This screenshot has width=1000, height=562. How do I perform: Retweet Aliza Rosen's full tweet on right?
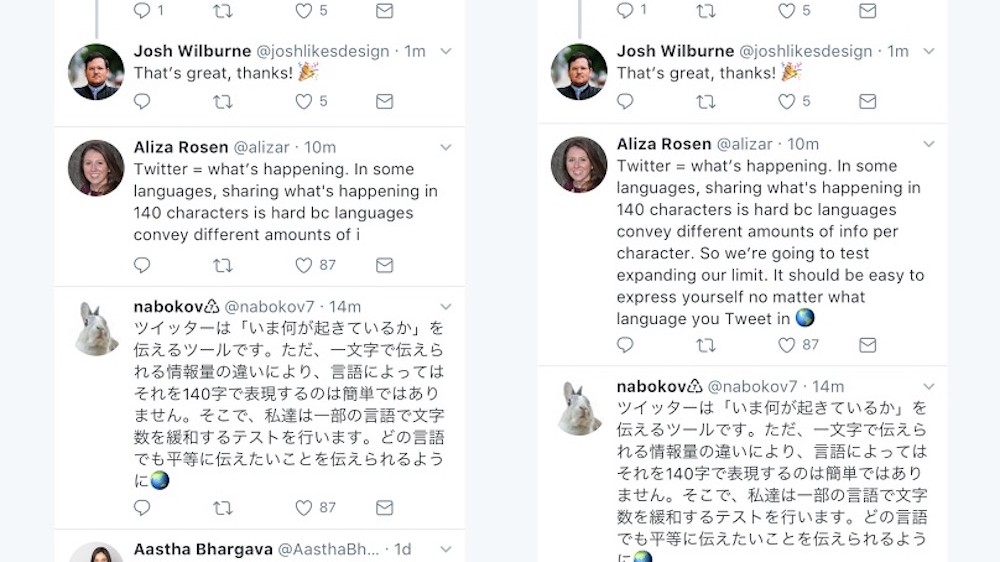tap(706, 345)
